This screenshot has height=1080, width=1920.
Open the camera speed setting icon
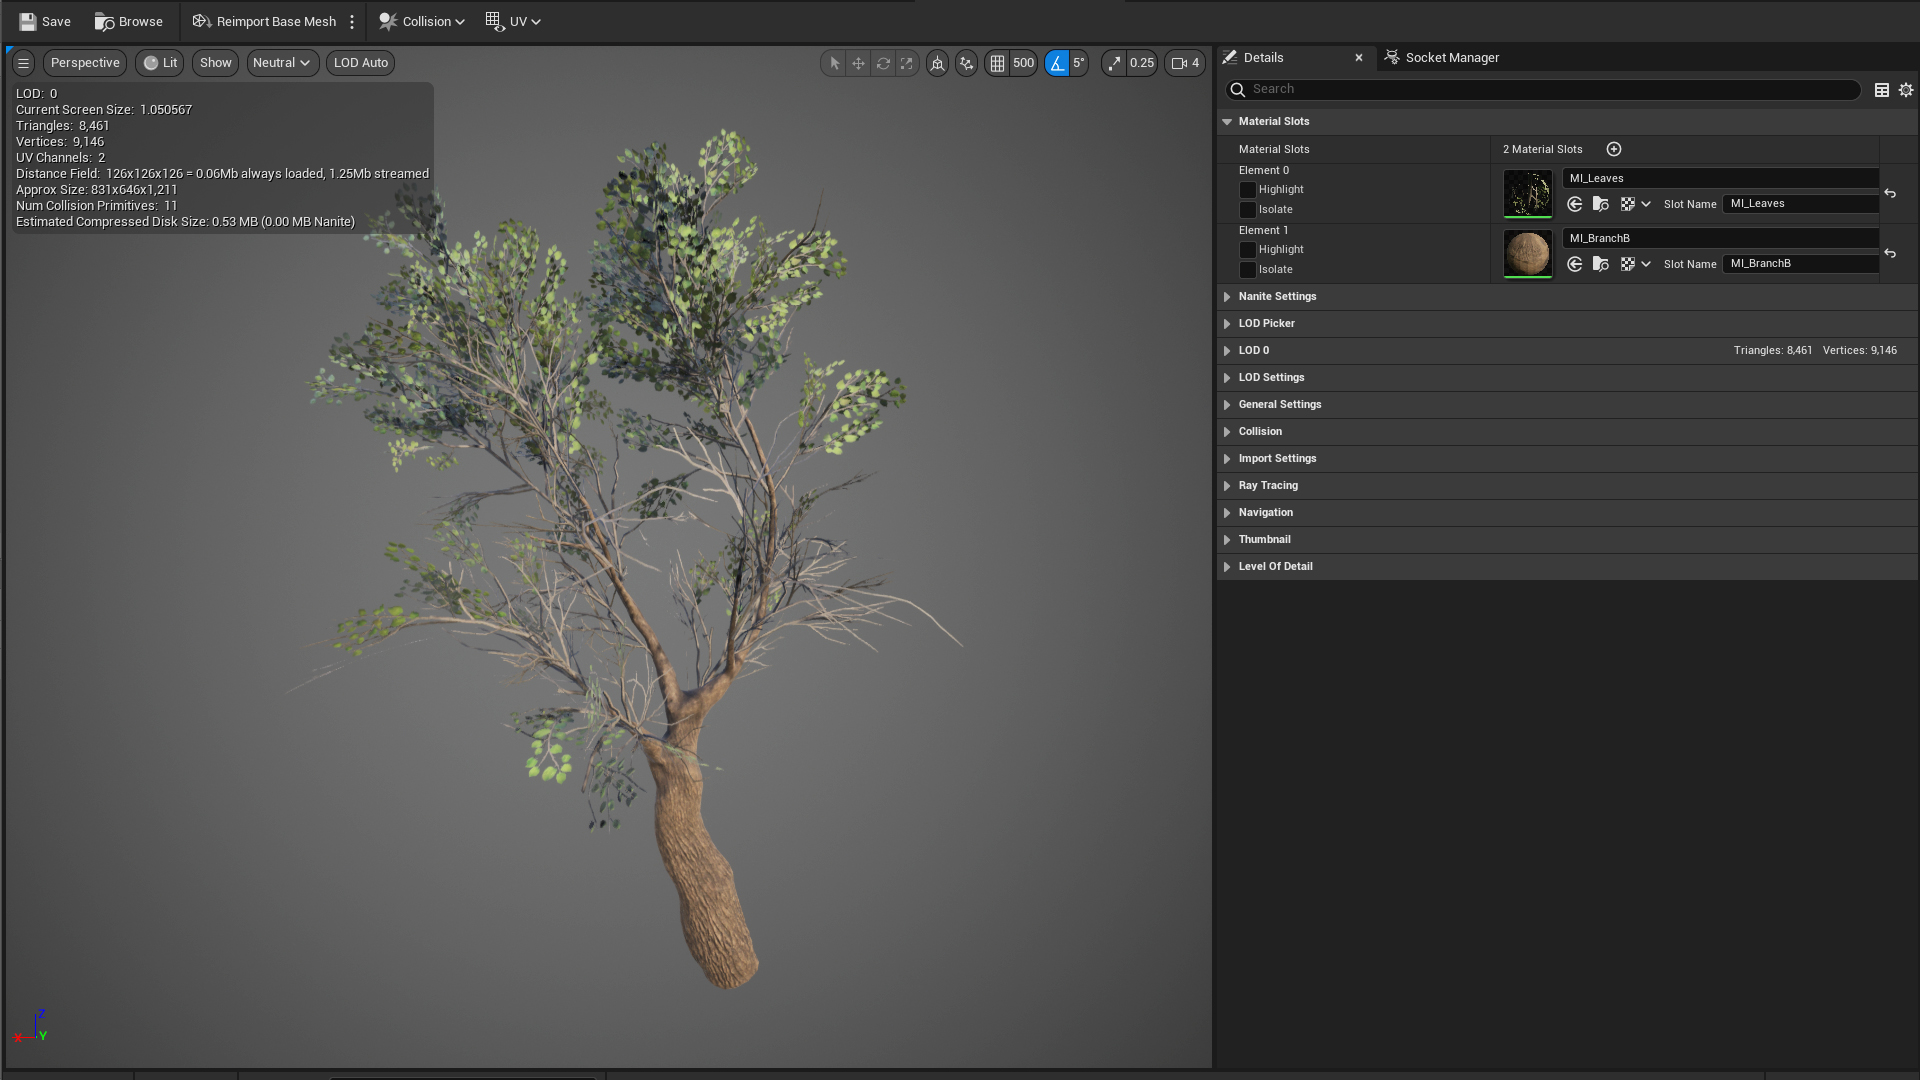point(1180,63)
